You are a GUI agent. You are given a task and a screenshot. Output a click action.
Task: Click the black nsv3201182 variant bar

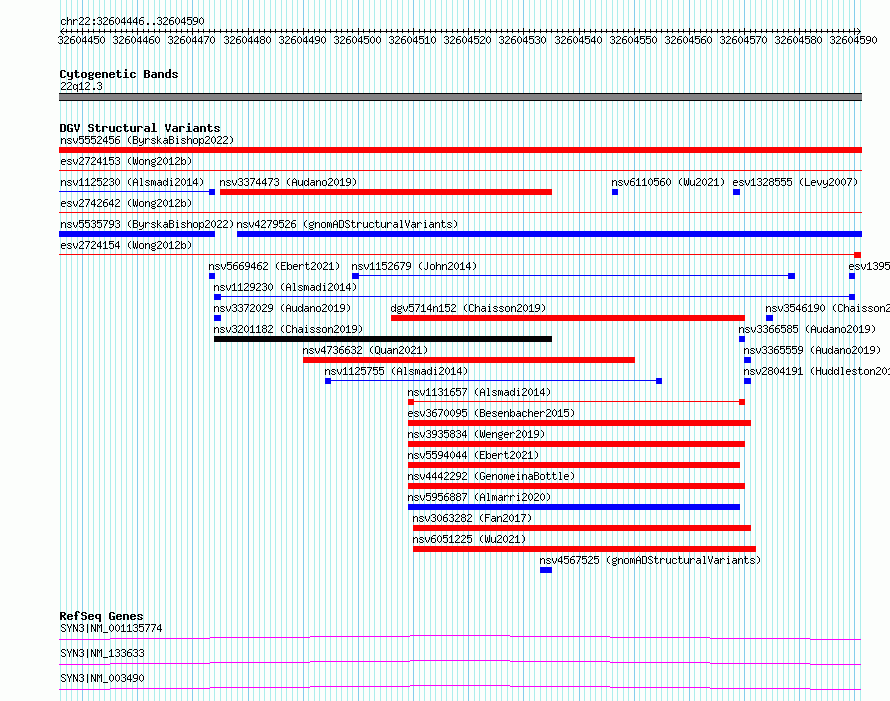383,339
